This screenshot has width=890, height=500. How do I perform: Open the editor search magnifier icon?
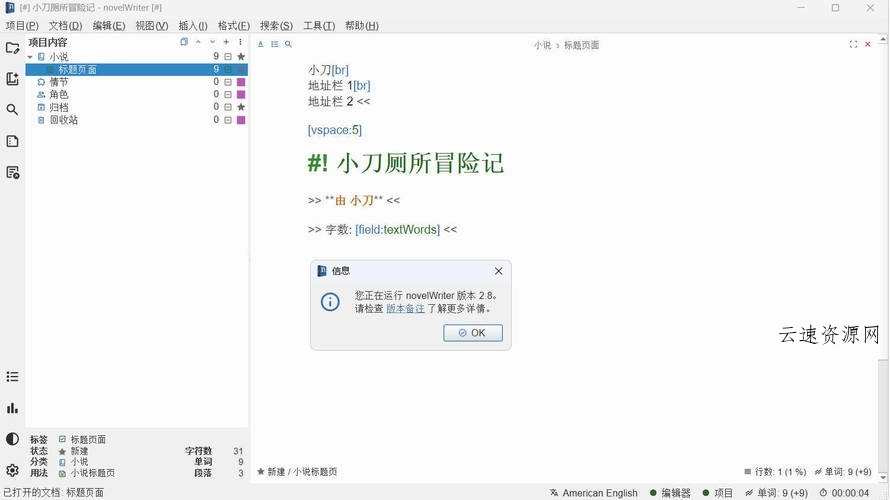288,44
